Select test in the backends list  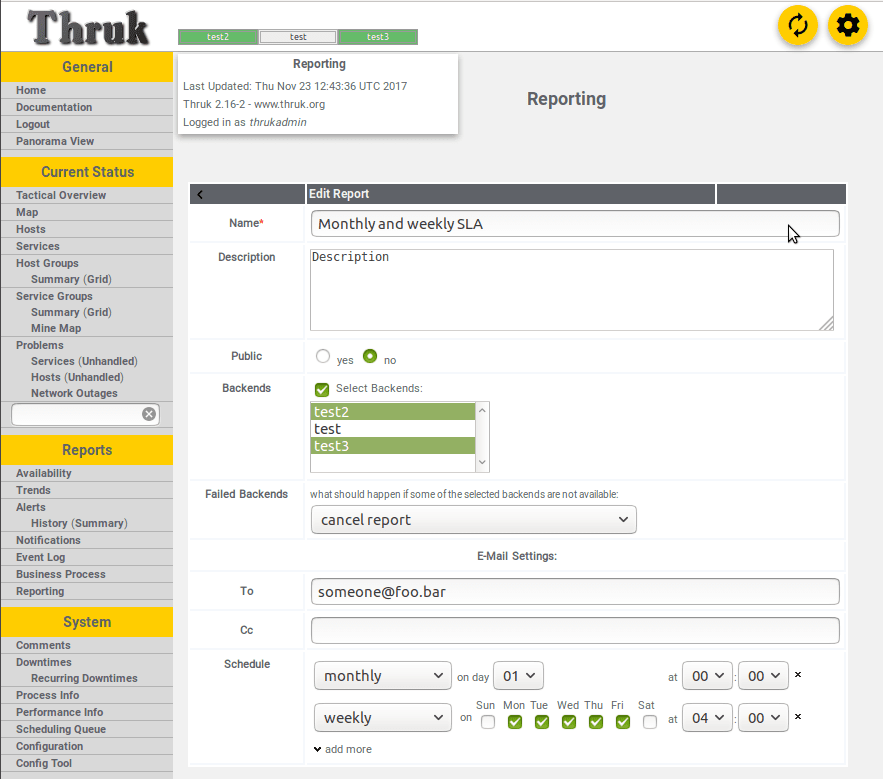click(393, 429)
